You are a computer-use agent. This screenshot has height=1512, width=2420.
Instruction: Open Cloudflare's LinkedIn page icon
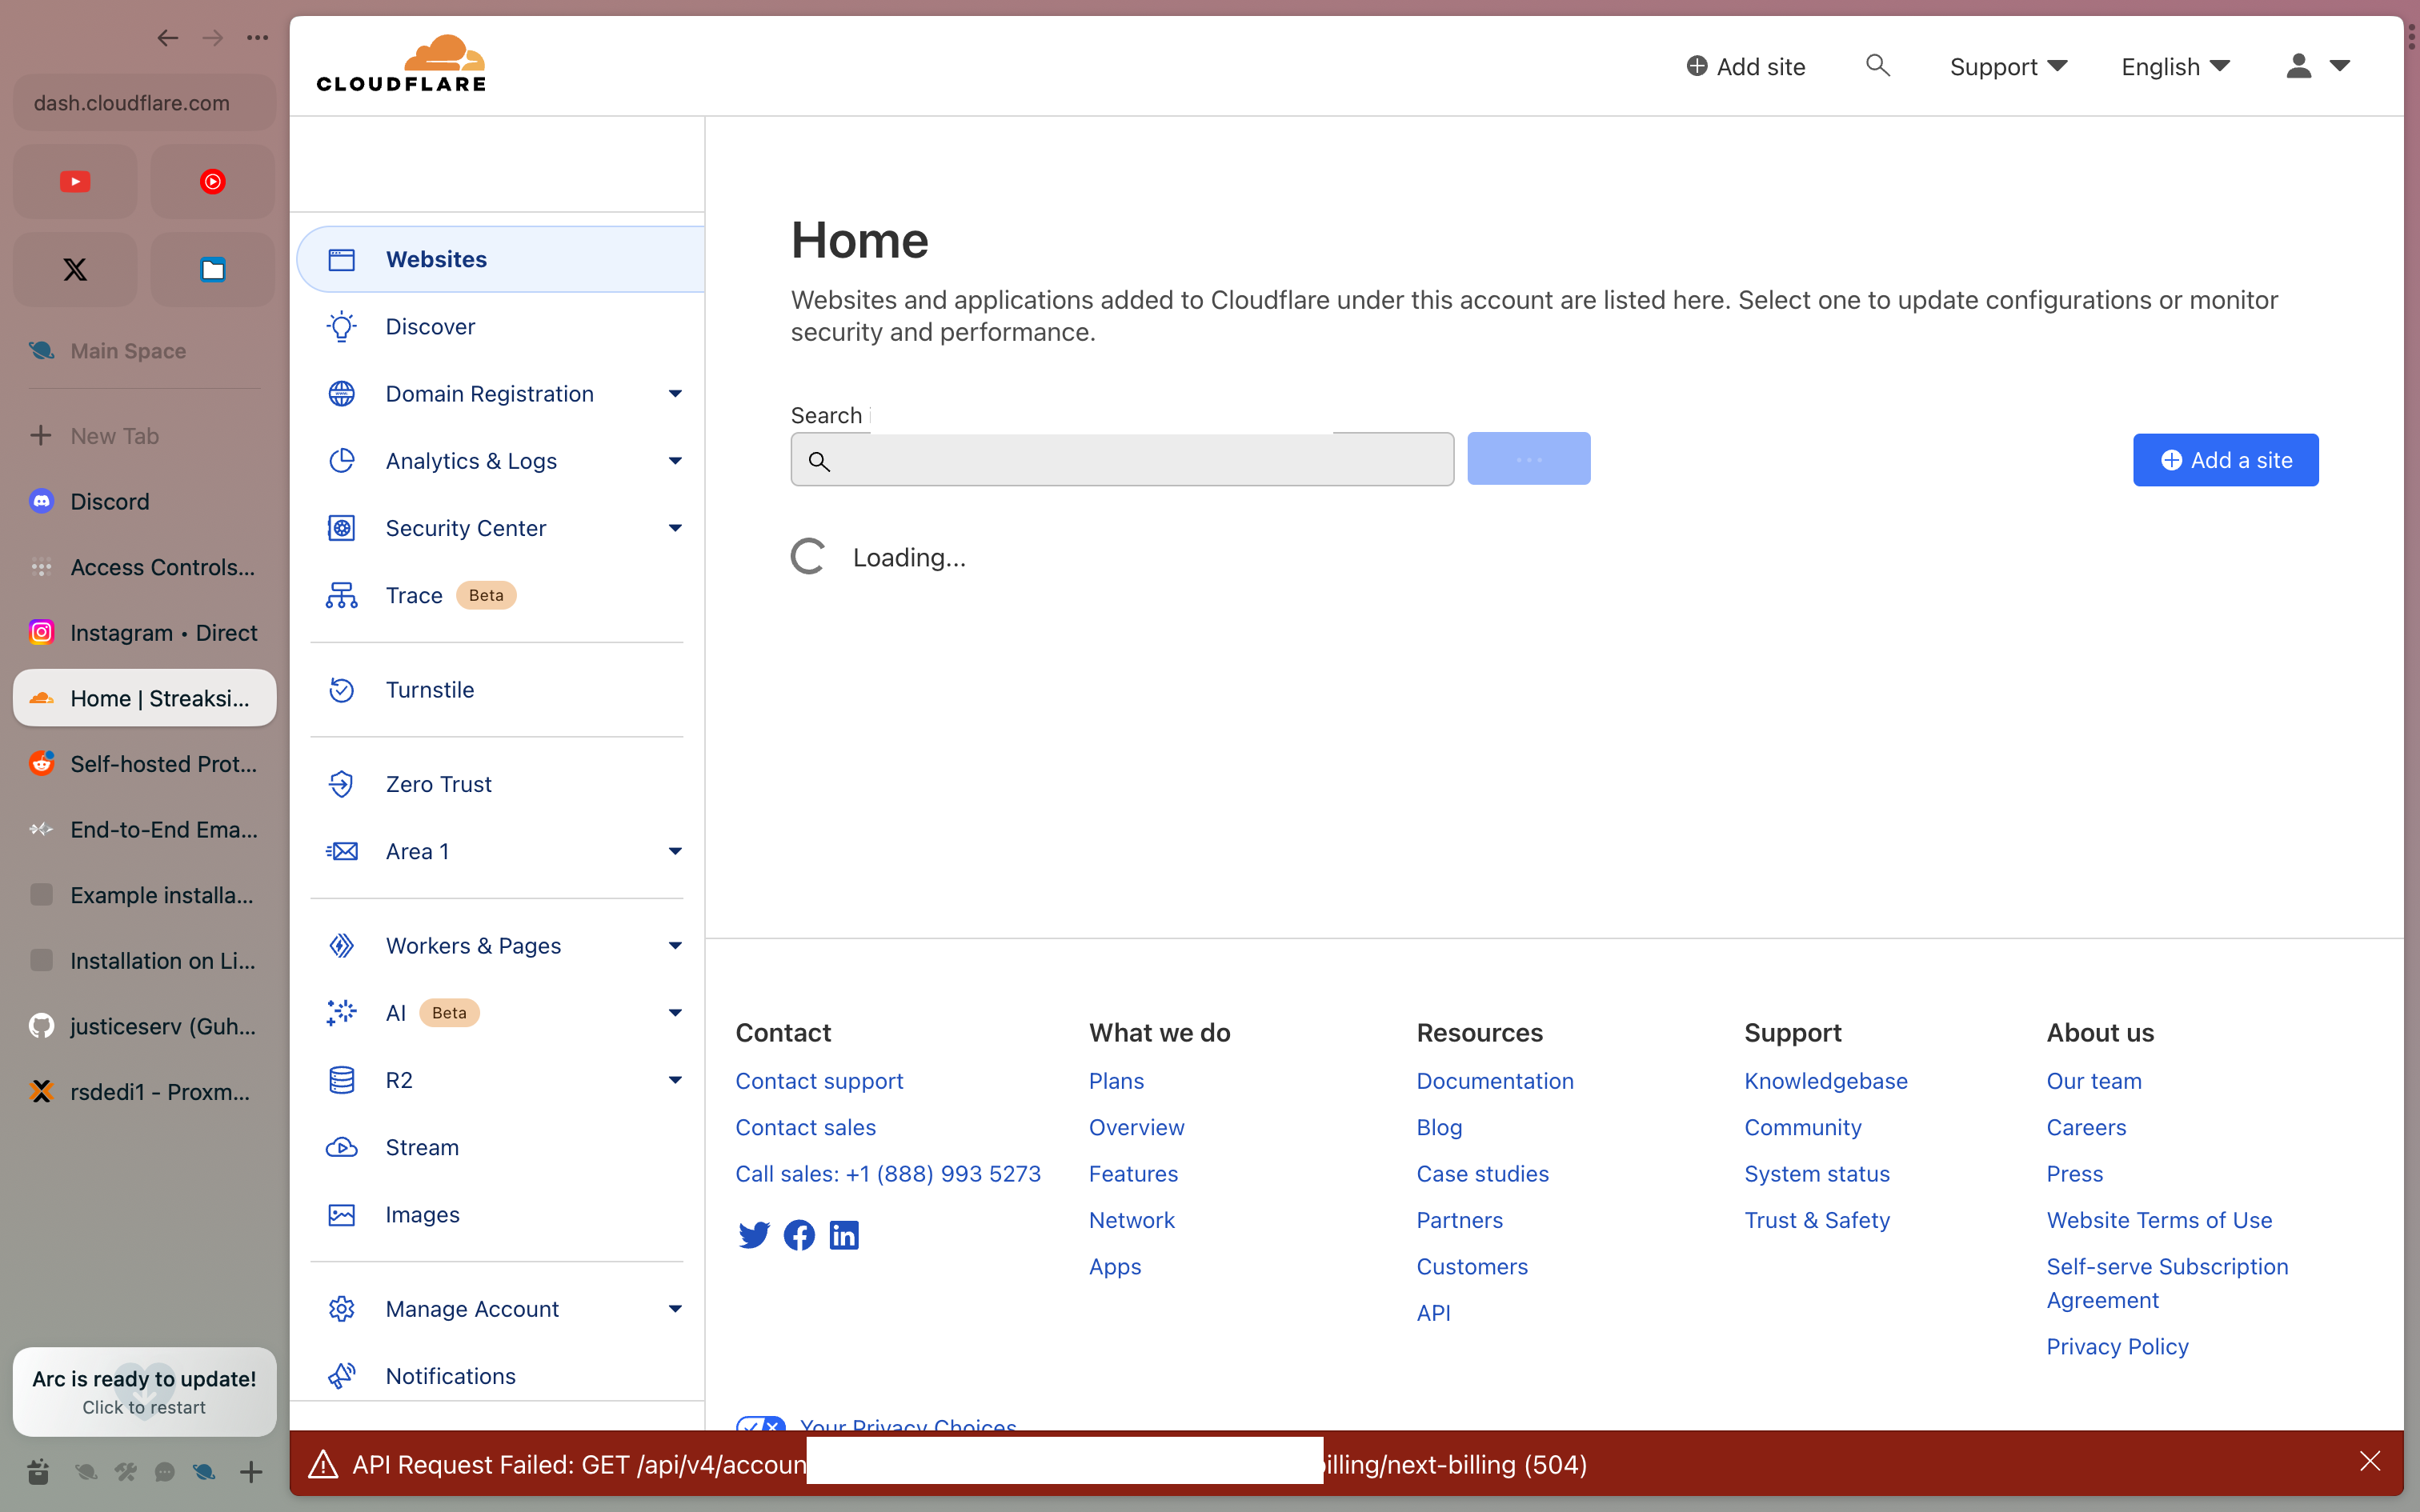[844, 1235]
